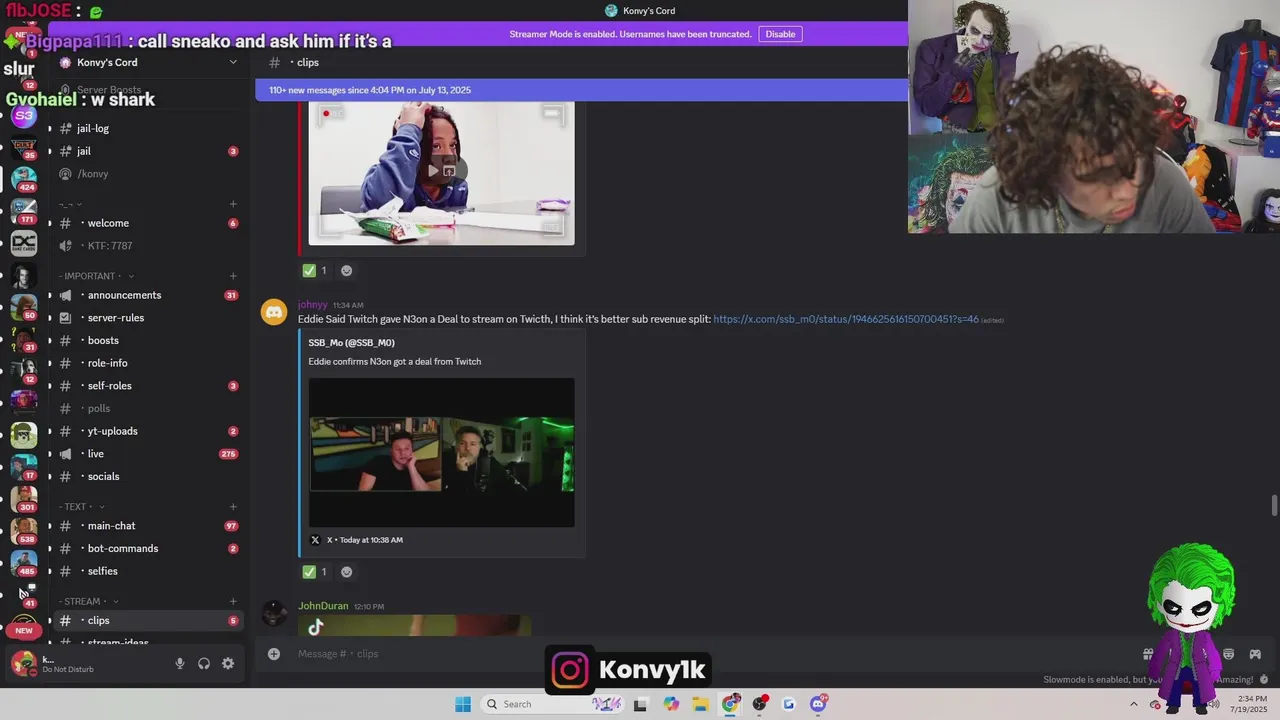This screenshot has width=1280, height=720.
Task: Open the server icon with 485 badge
Action: [23, 563]
